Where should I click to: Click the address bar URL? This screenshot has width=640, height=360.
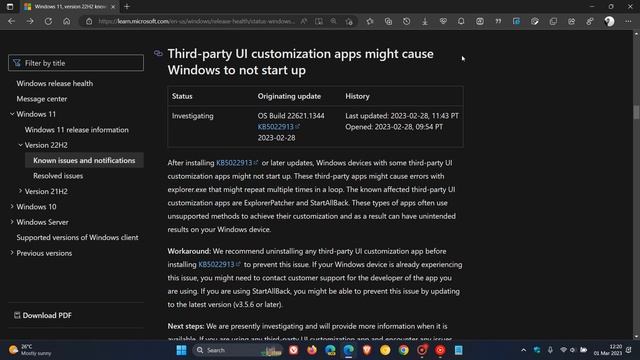click(x=196, y=21)
